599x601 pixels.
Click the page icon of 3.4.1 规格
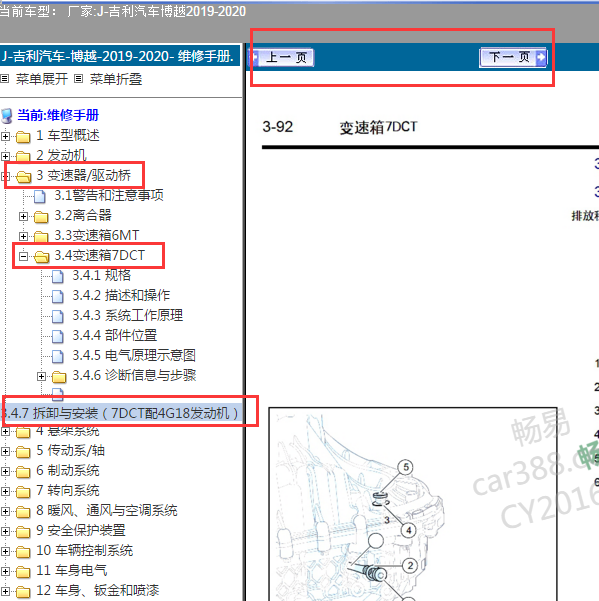pyautogui.click(x=58, y=276)
